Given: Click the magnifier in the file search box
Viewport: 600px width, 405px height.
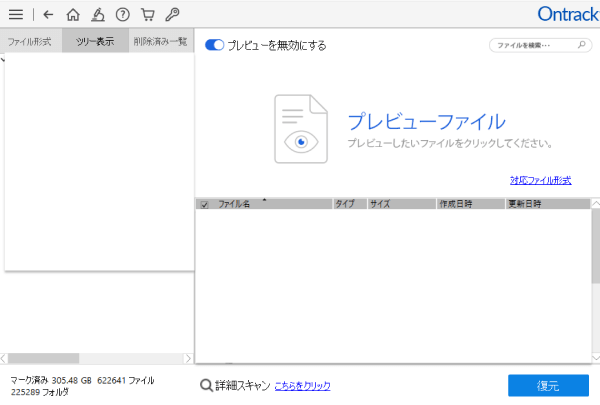Looking at the screenshot, I should point(582,46).
